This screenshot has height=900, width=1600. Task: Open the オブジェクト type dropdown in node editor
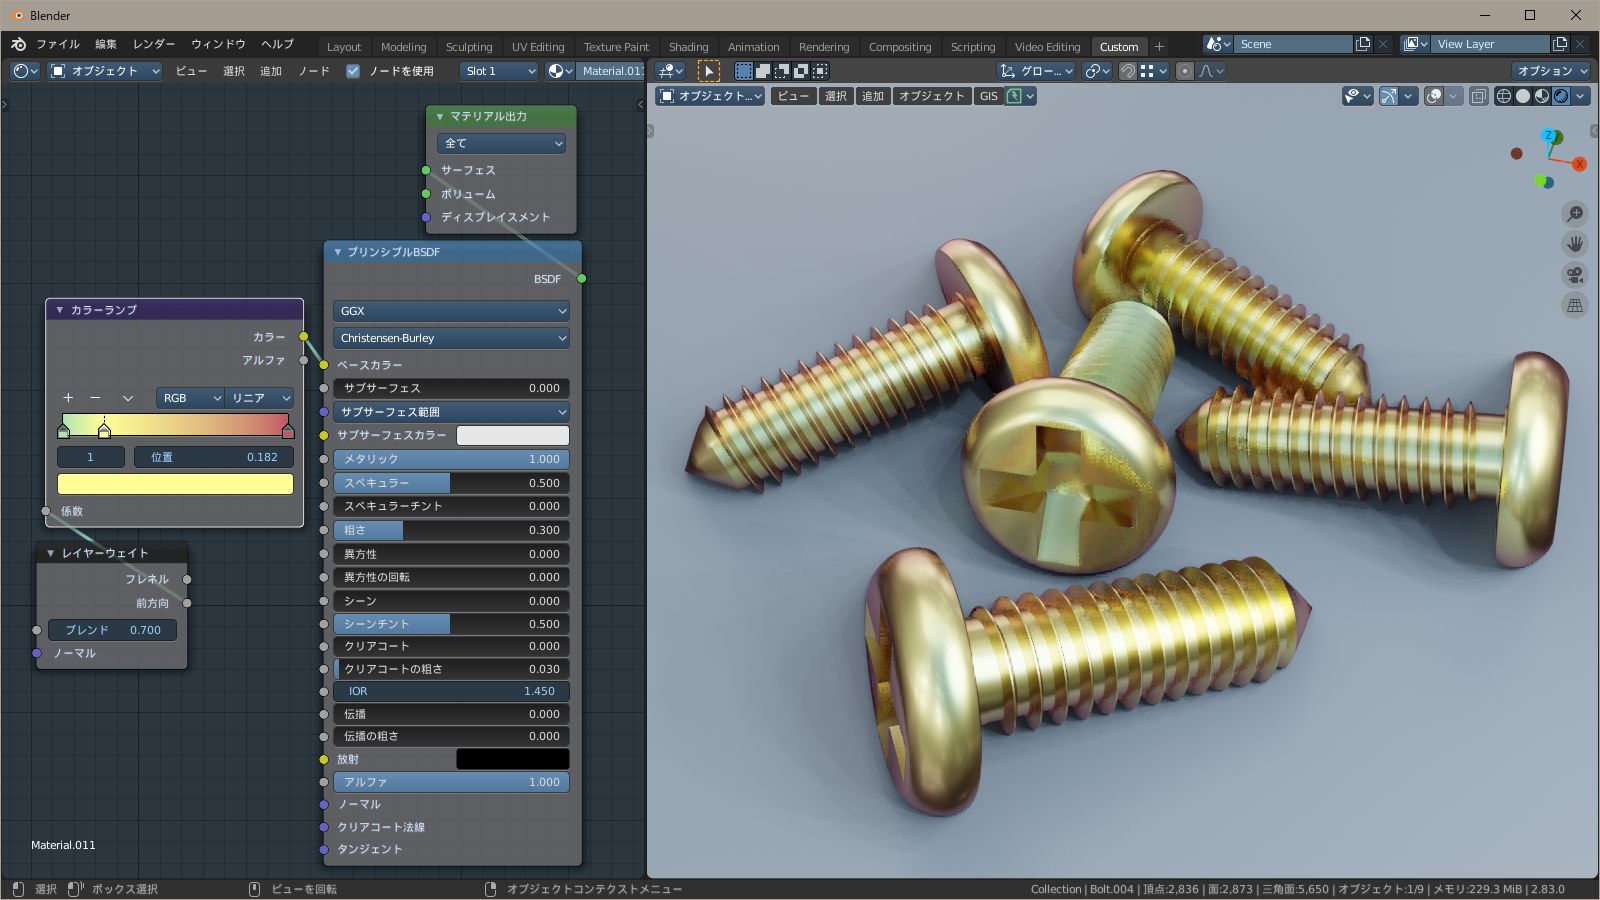pos(105,71)
